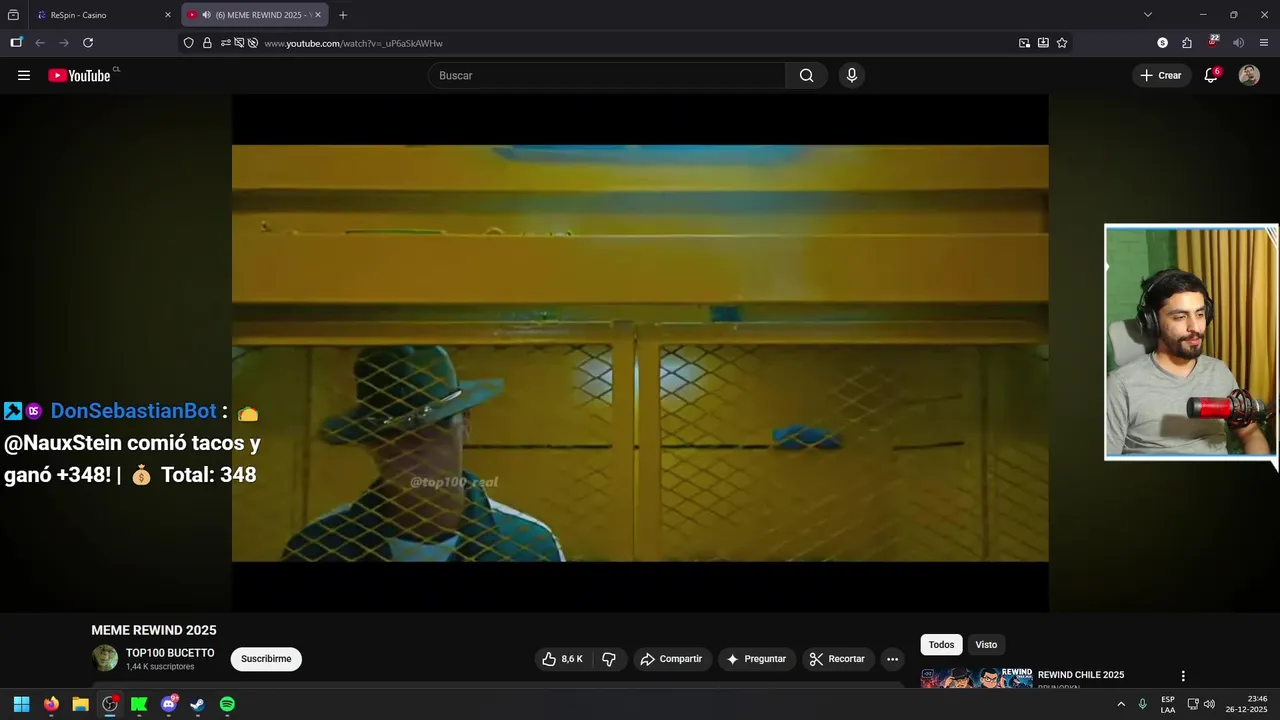The height and width of the screenshot is (720, 1280).
Task: Click the Suscribirme button
Action: coord(266,659)
